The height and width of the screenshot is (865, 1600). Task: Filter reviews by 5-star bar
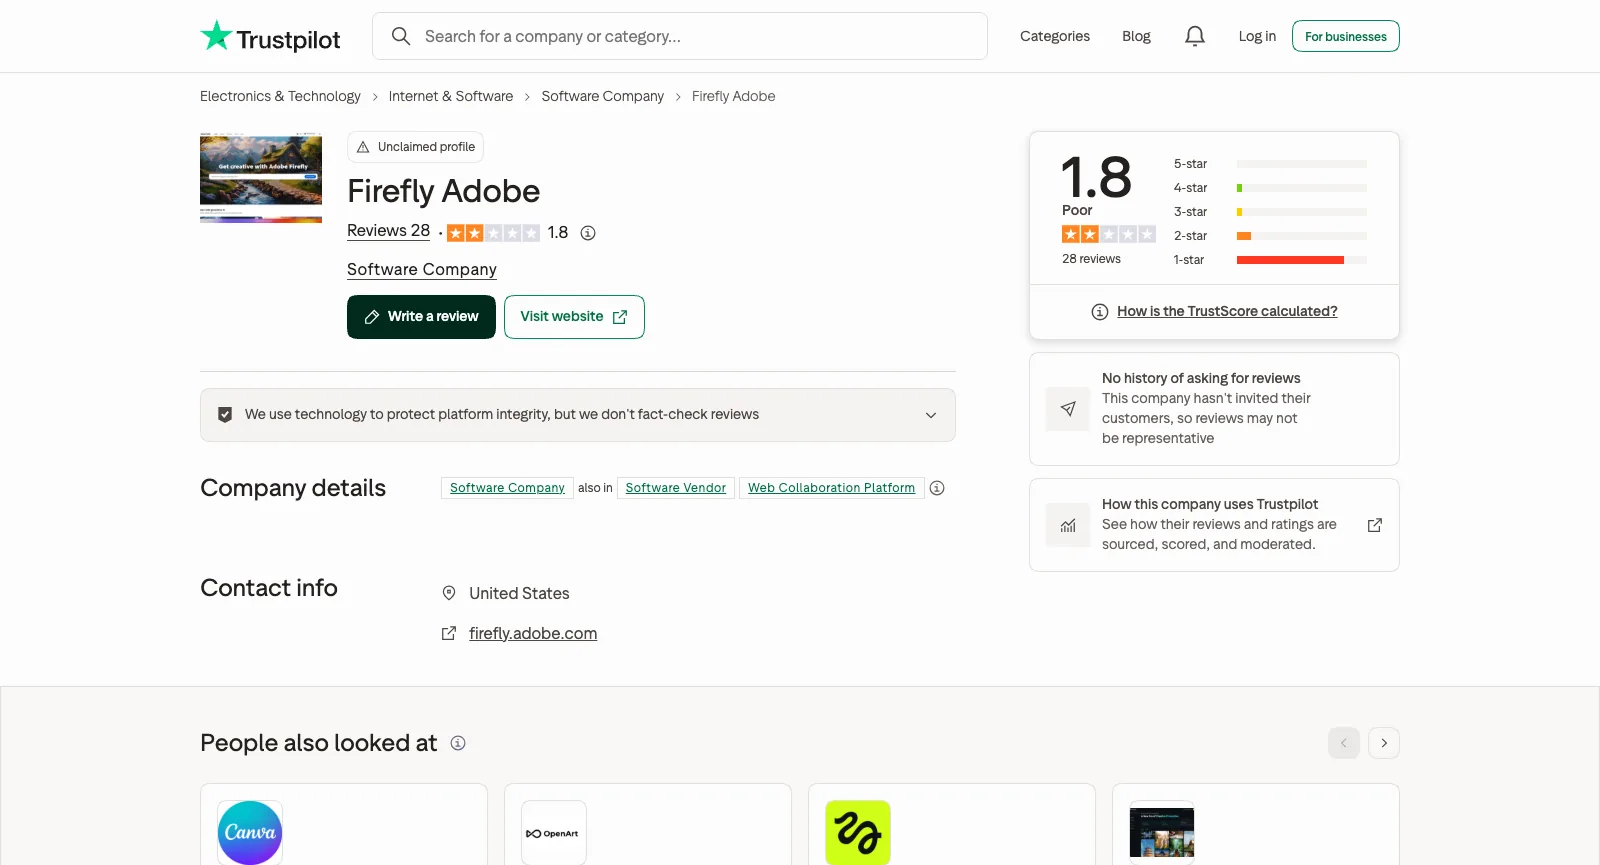tap(1270, 164)
